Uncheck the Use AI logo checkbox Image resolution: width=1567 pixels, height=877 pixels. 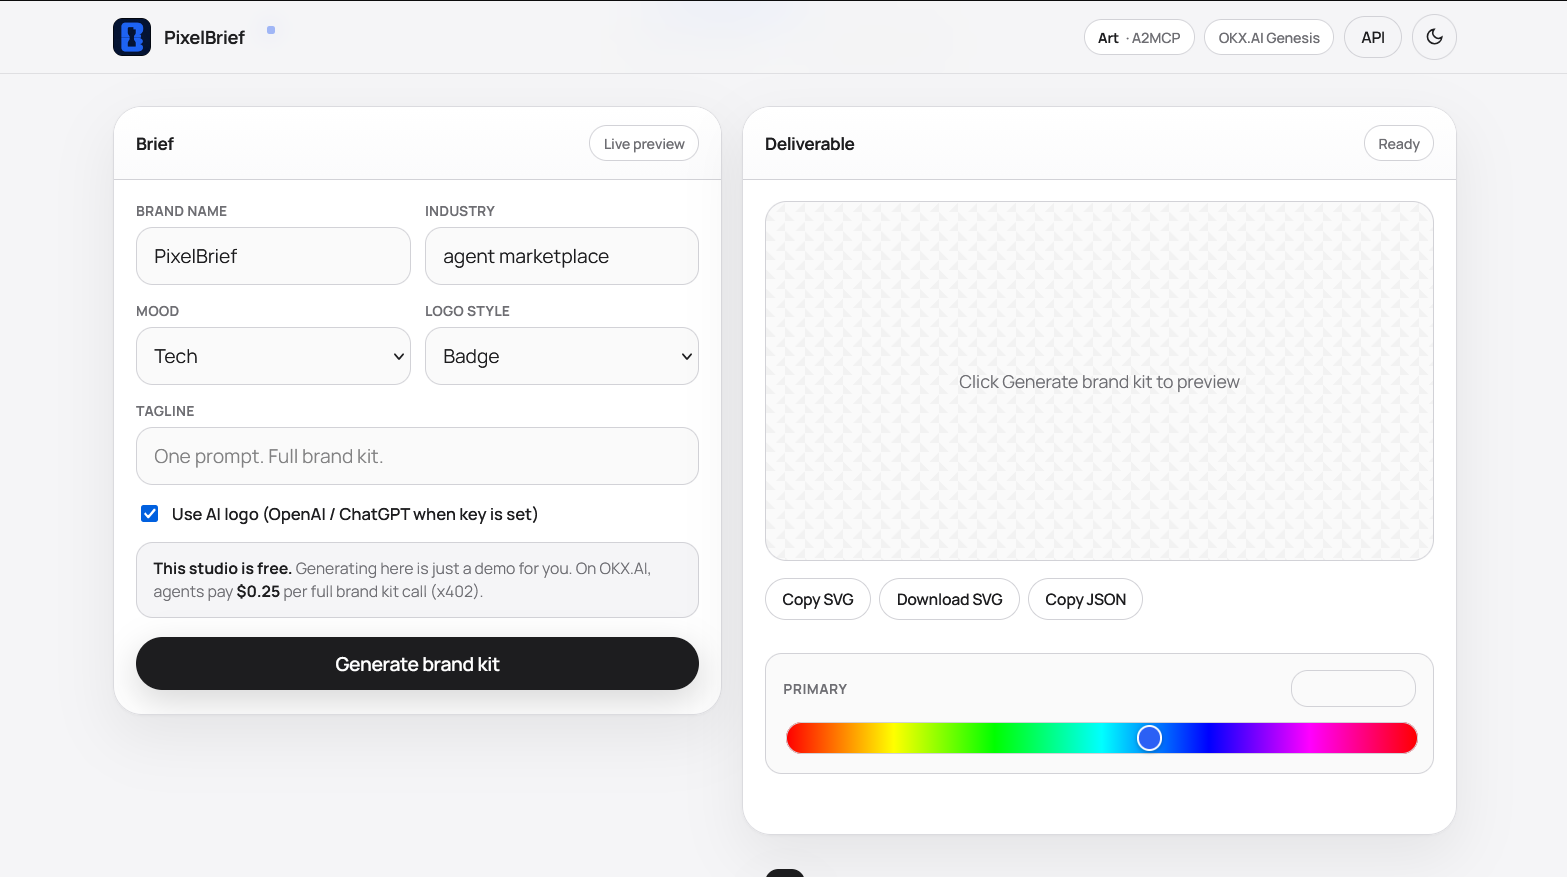pos(150,514)
